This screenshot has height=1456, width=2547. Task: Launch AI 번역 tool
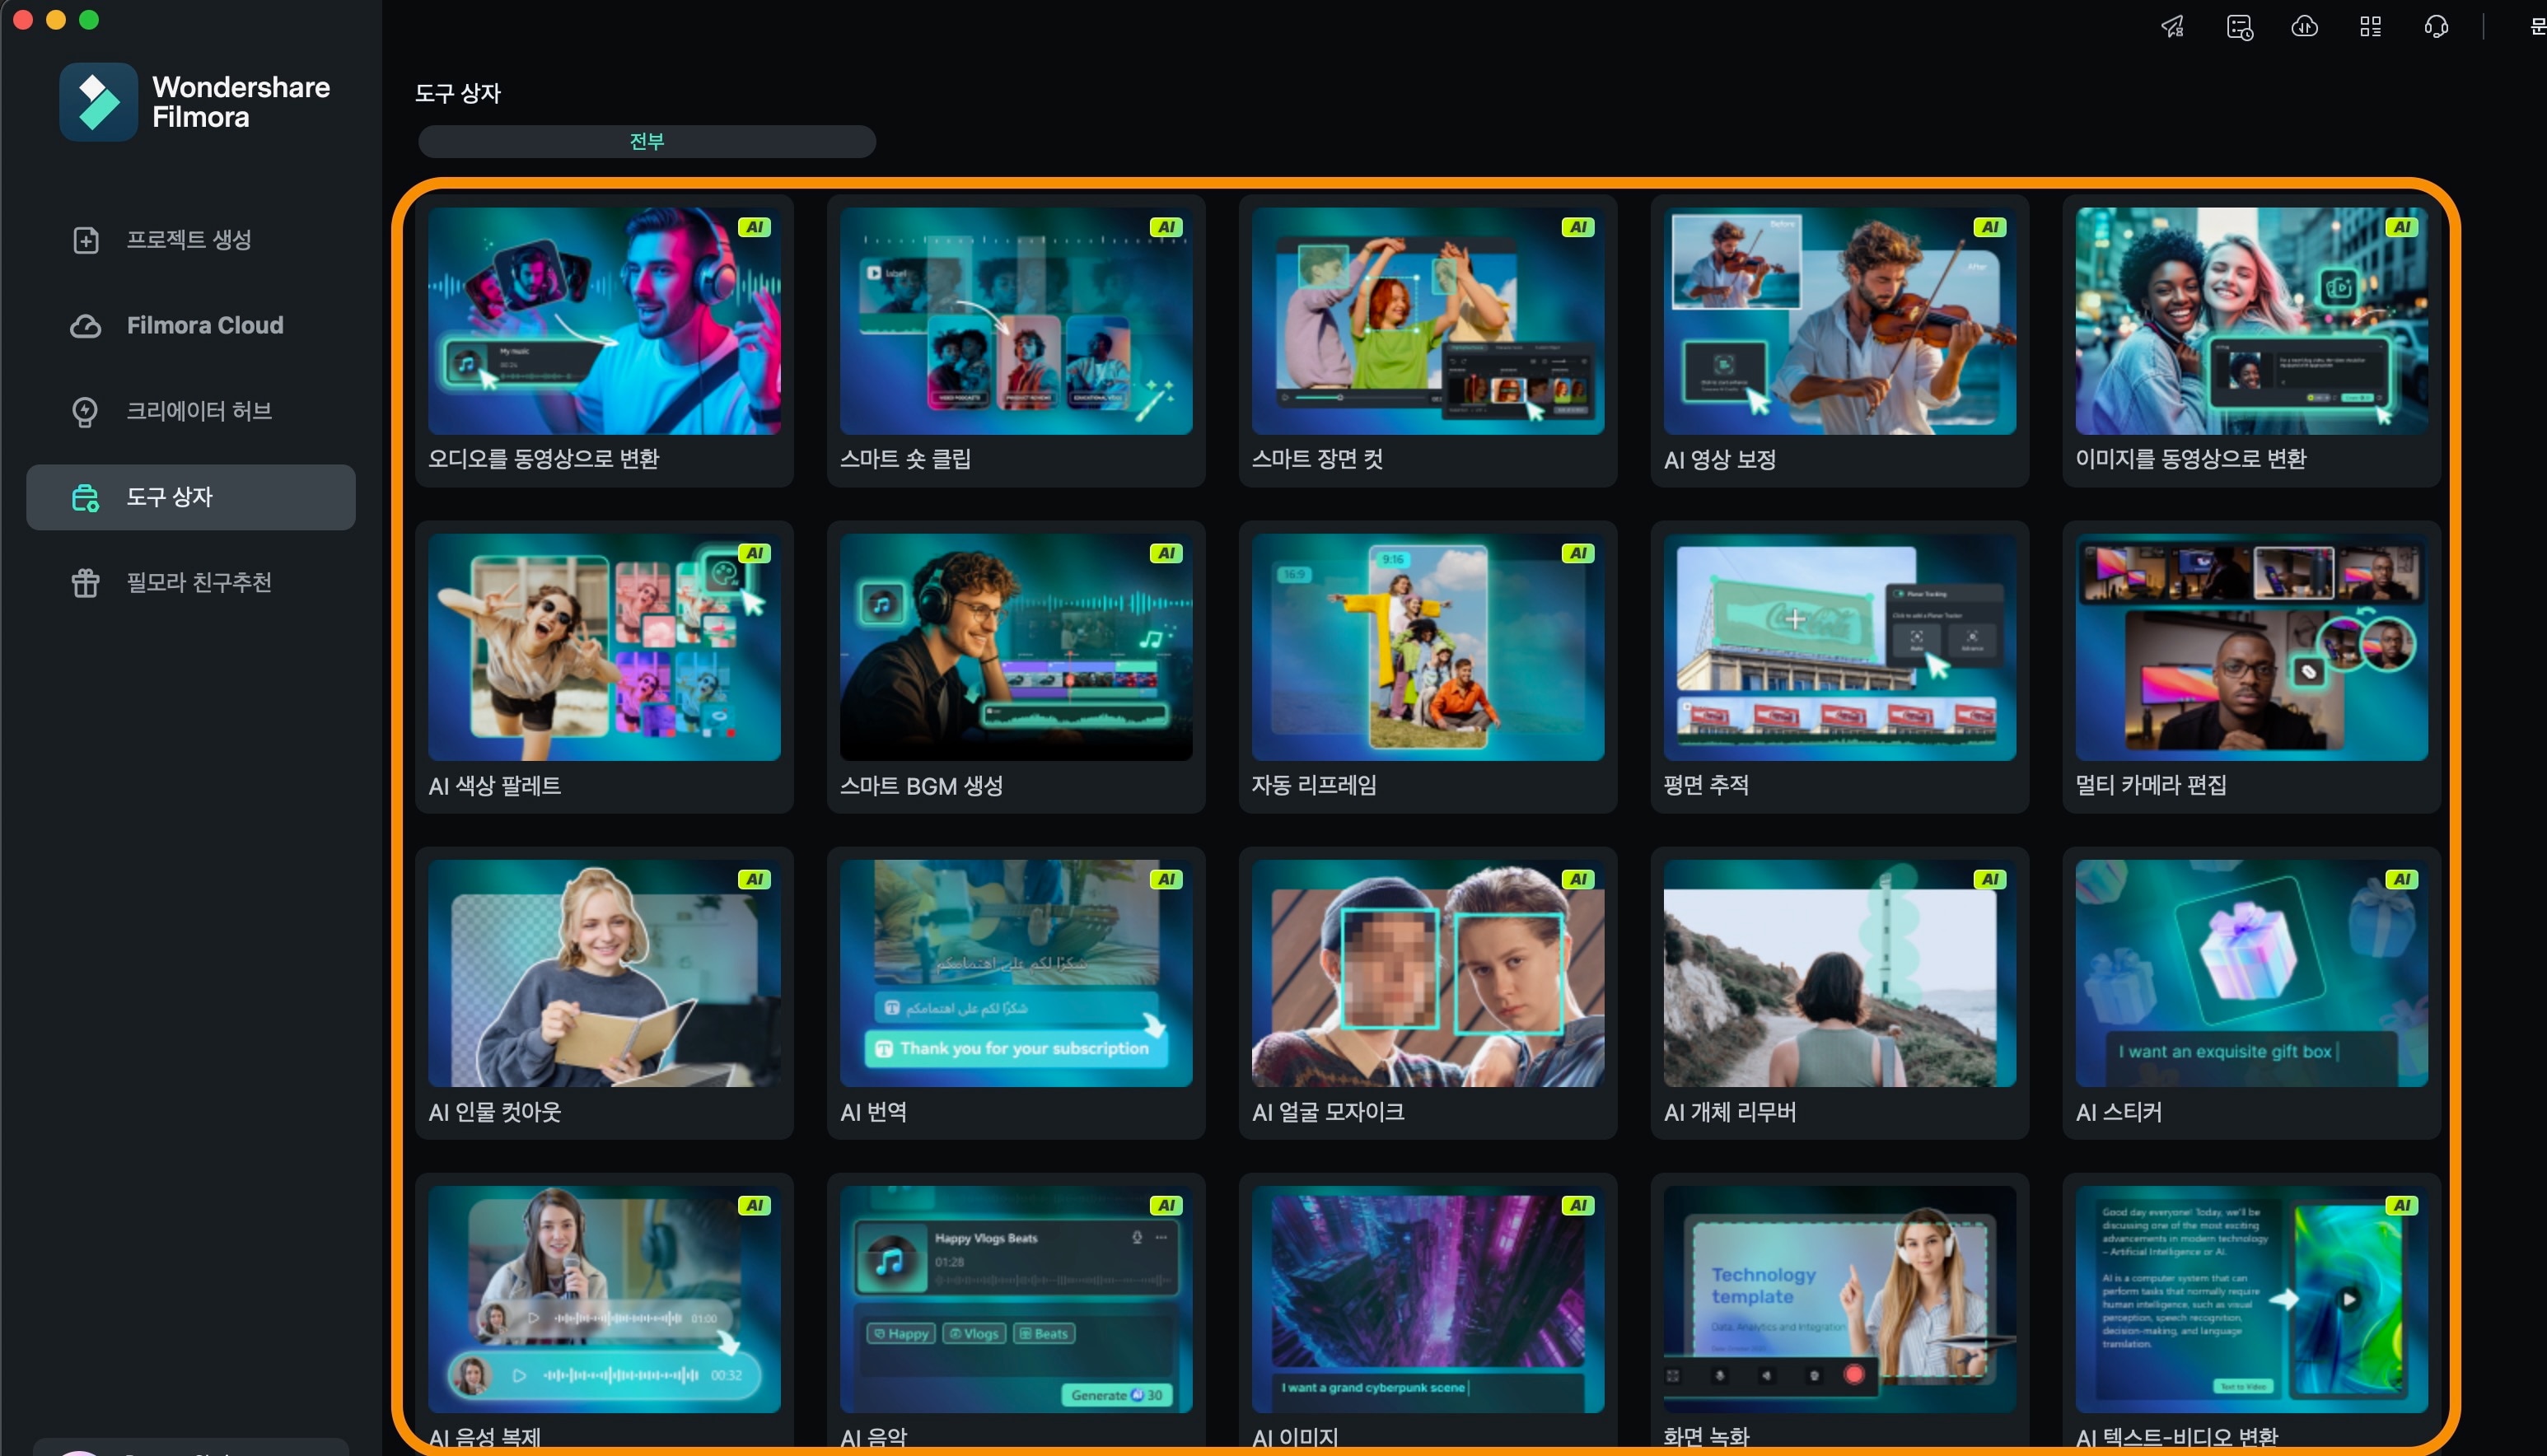[x=1016, y=993]
